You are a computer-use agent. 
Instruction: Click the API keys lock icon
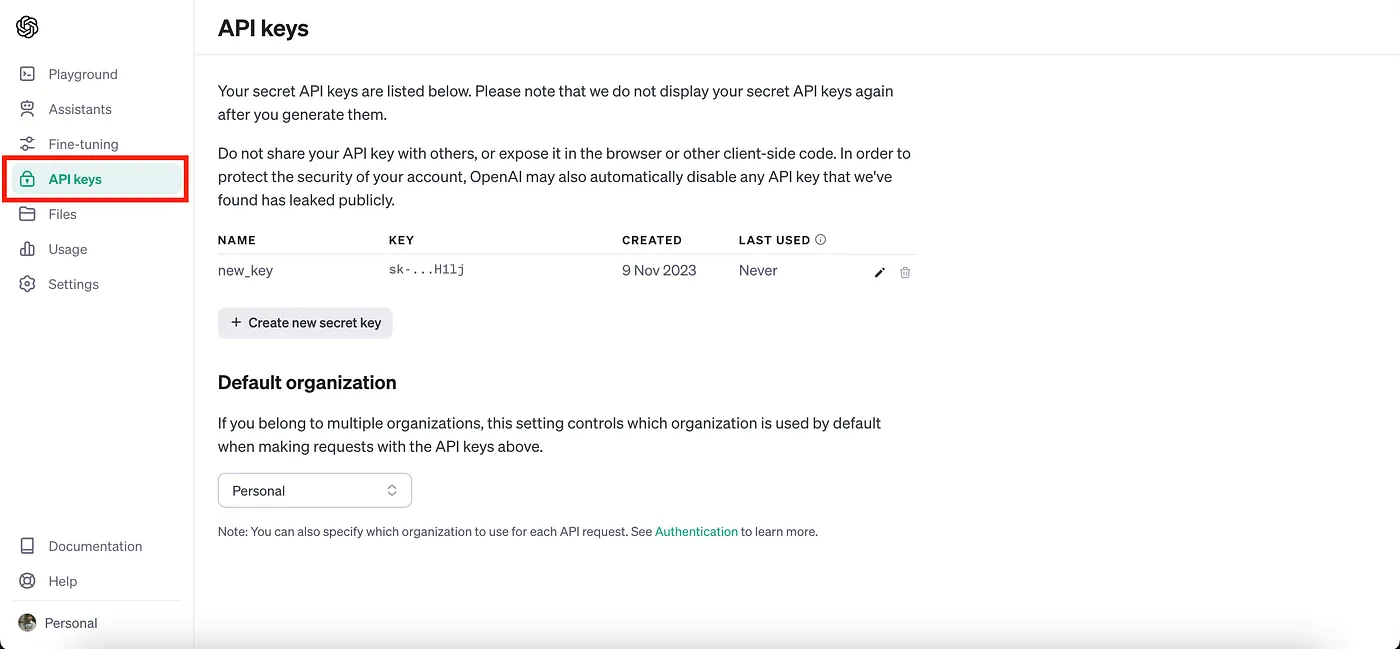28,179
